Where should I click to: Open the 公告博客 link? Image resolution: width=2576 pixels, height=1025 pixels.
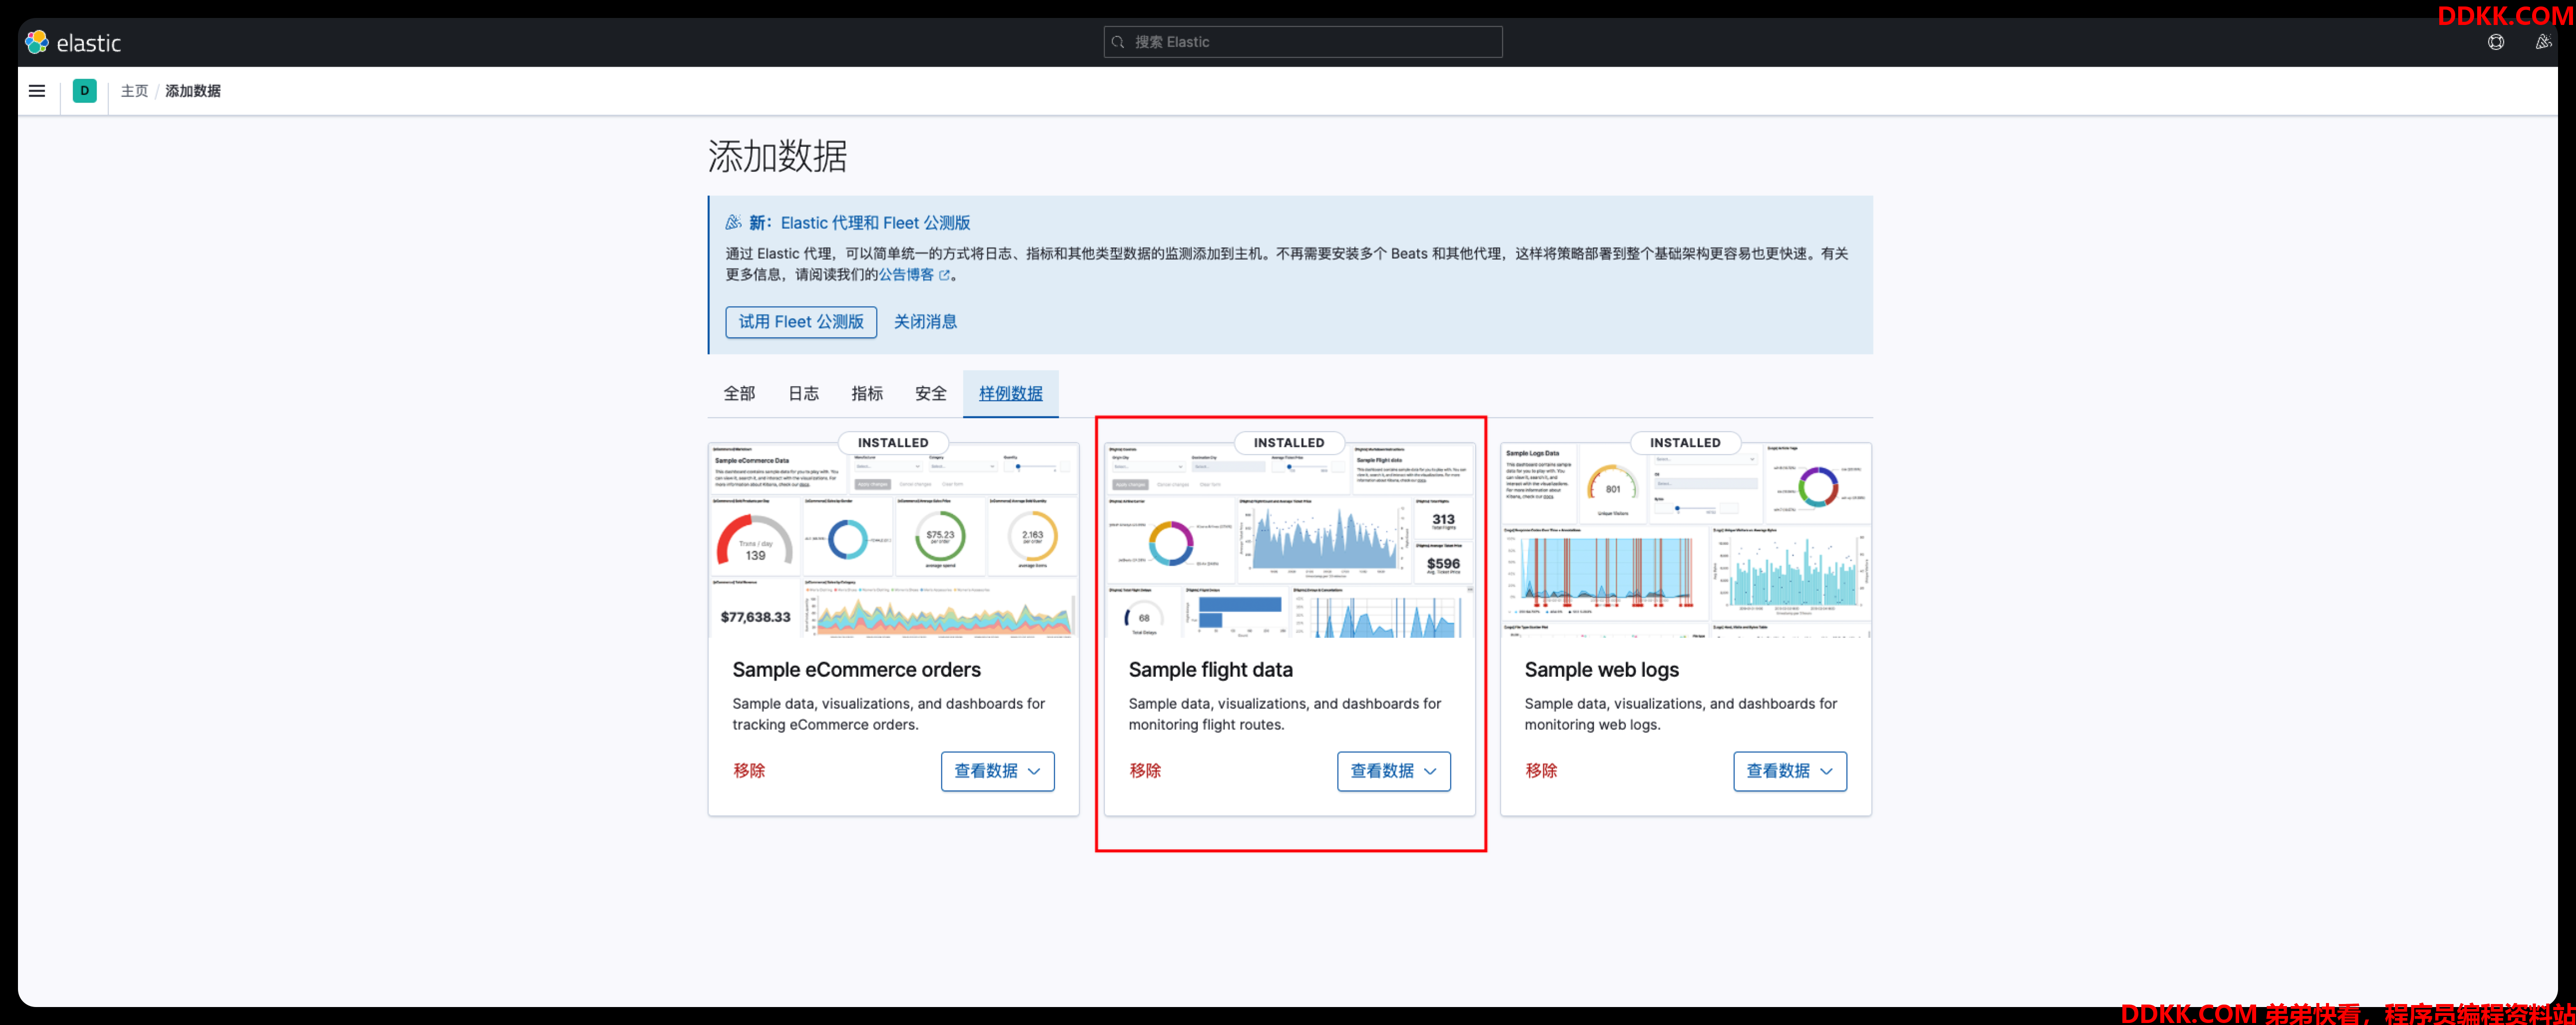pos(906,275)
